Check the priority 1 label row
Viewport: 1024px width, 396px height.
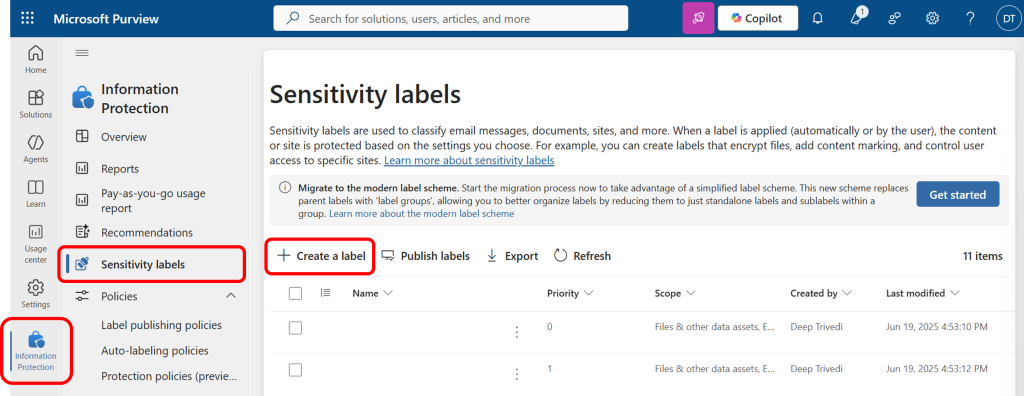[295, 370]
